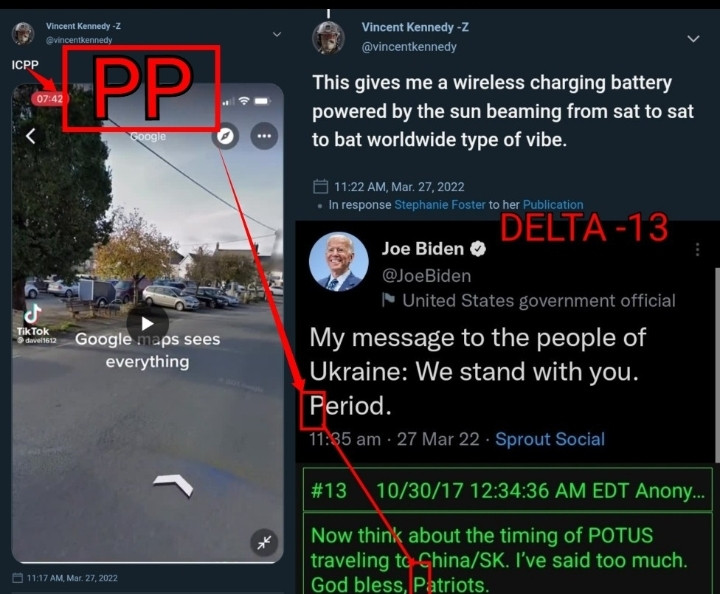
Task: Expand the right post's dropdown chevron
Action: tap(693, 39)
